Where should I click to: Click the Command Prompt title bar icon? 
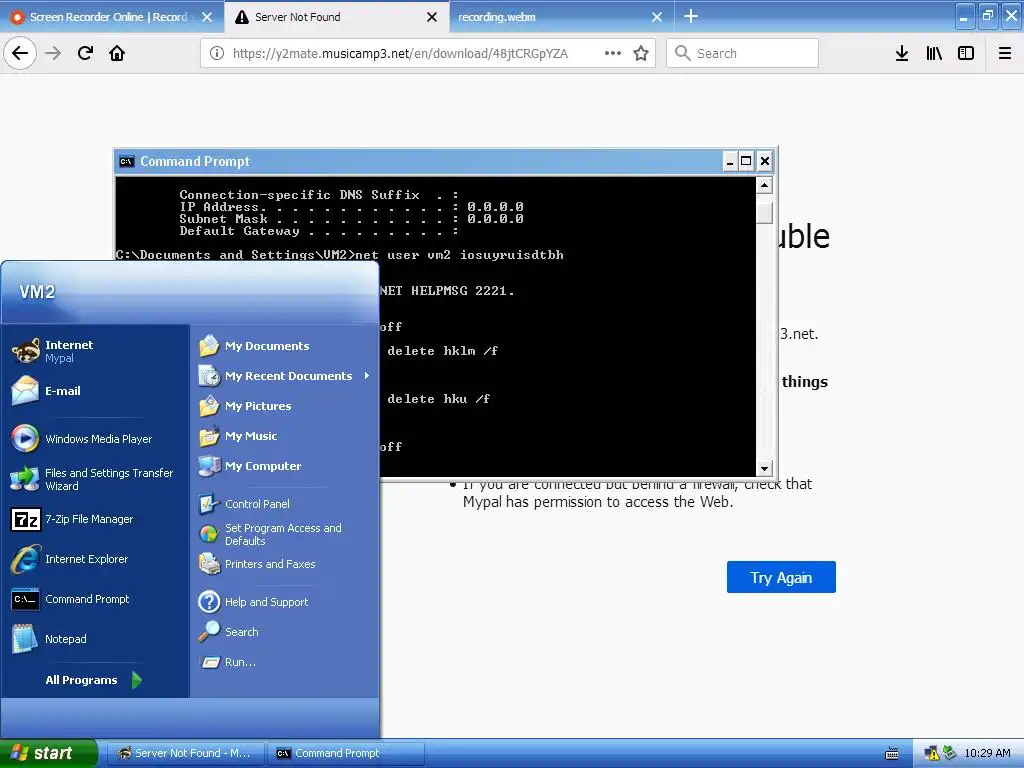pos(127,161)
